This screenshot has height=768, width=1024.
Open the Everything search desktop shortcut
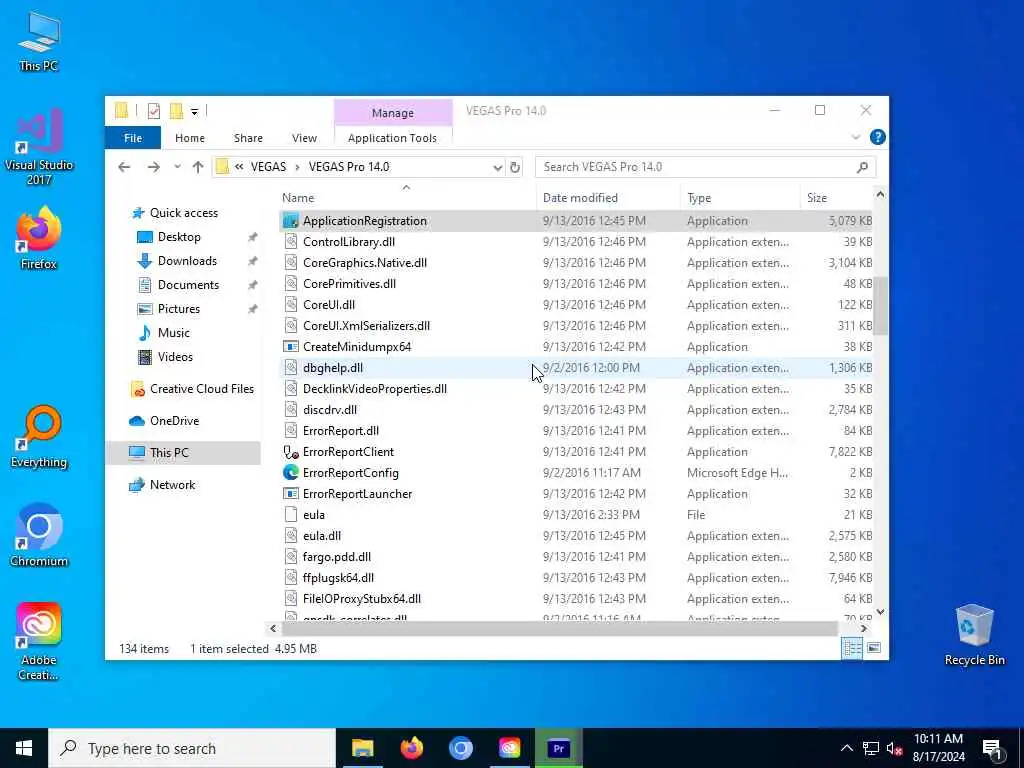pyautogui.click(x=39, y=436)
